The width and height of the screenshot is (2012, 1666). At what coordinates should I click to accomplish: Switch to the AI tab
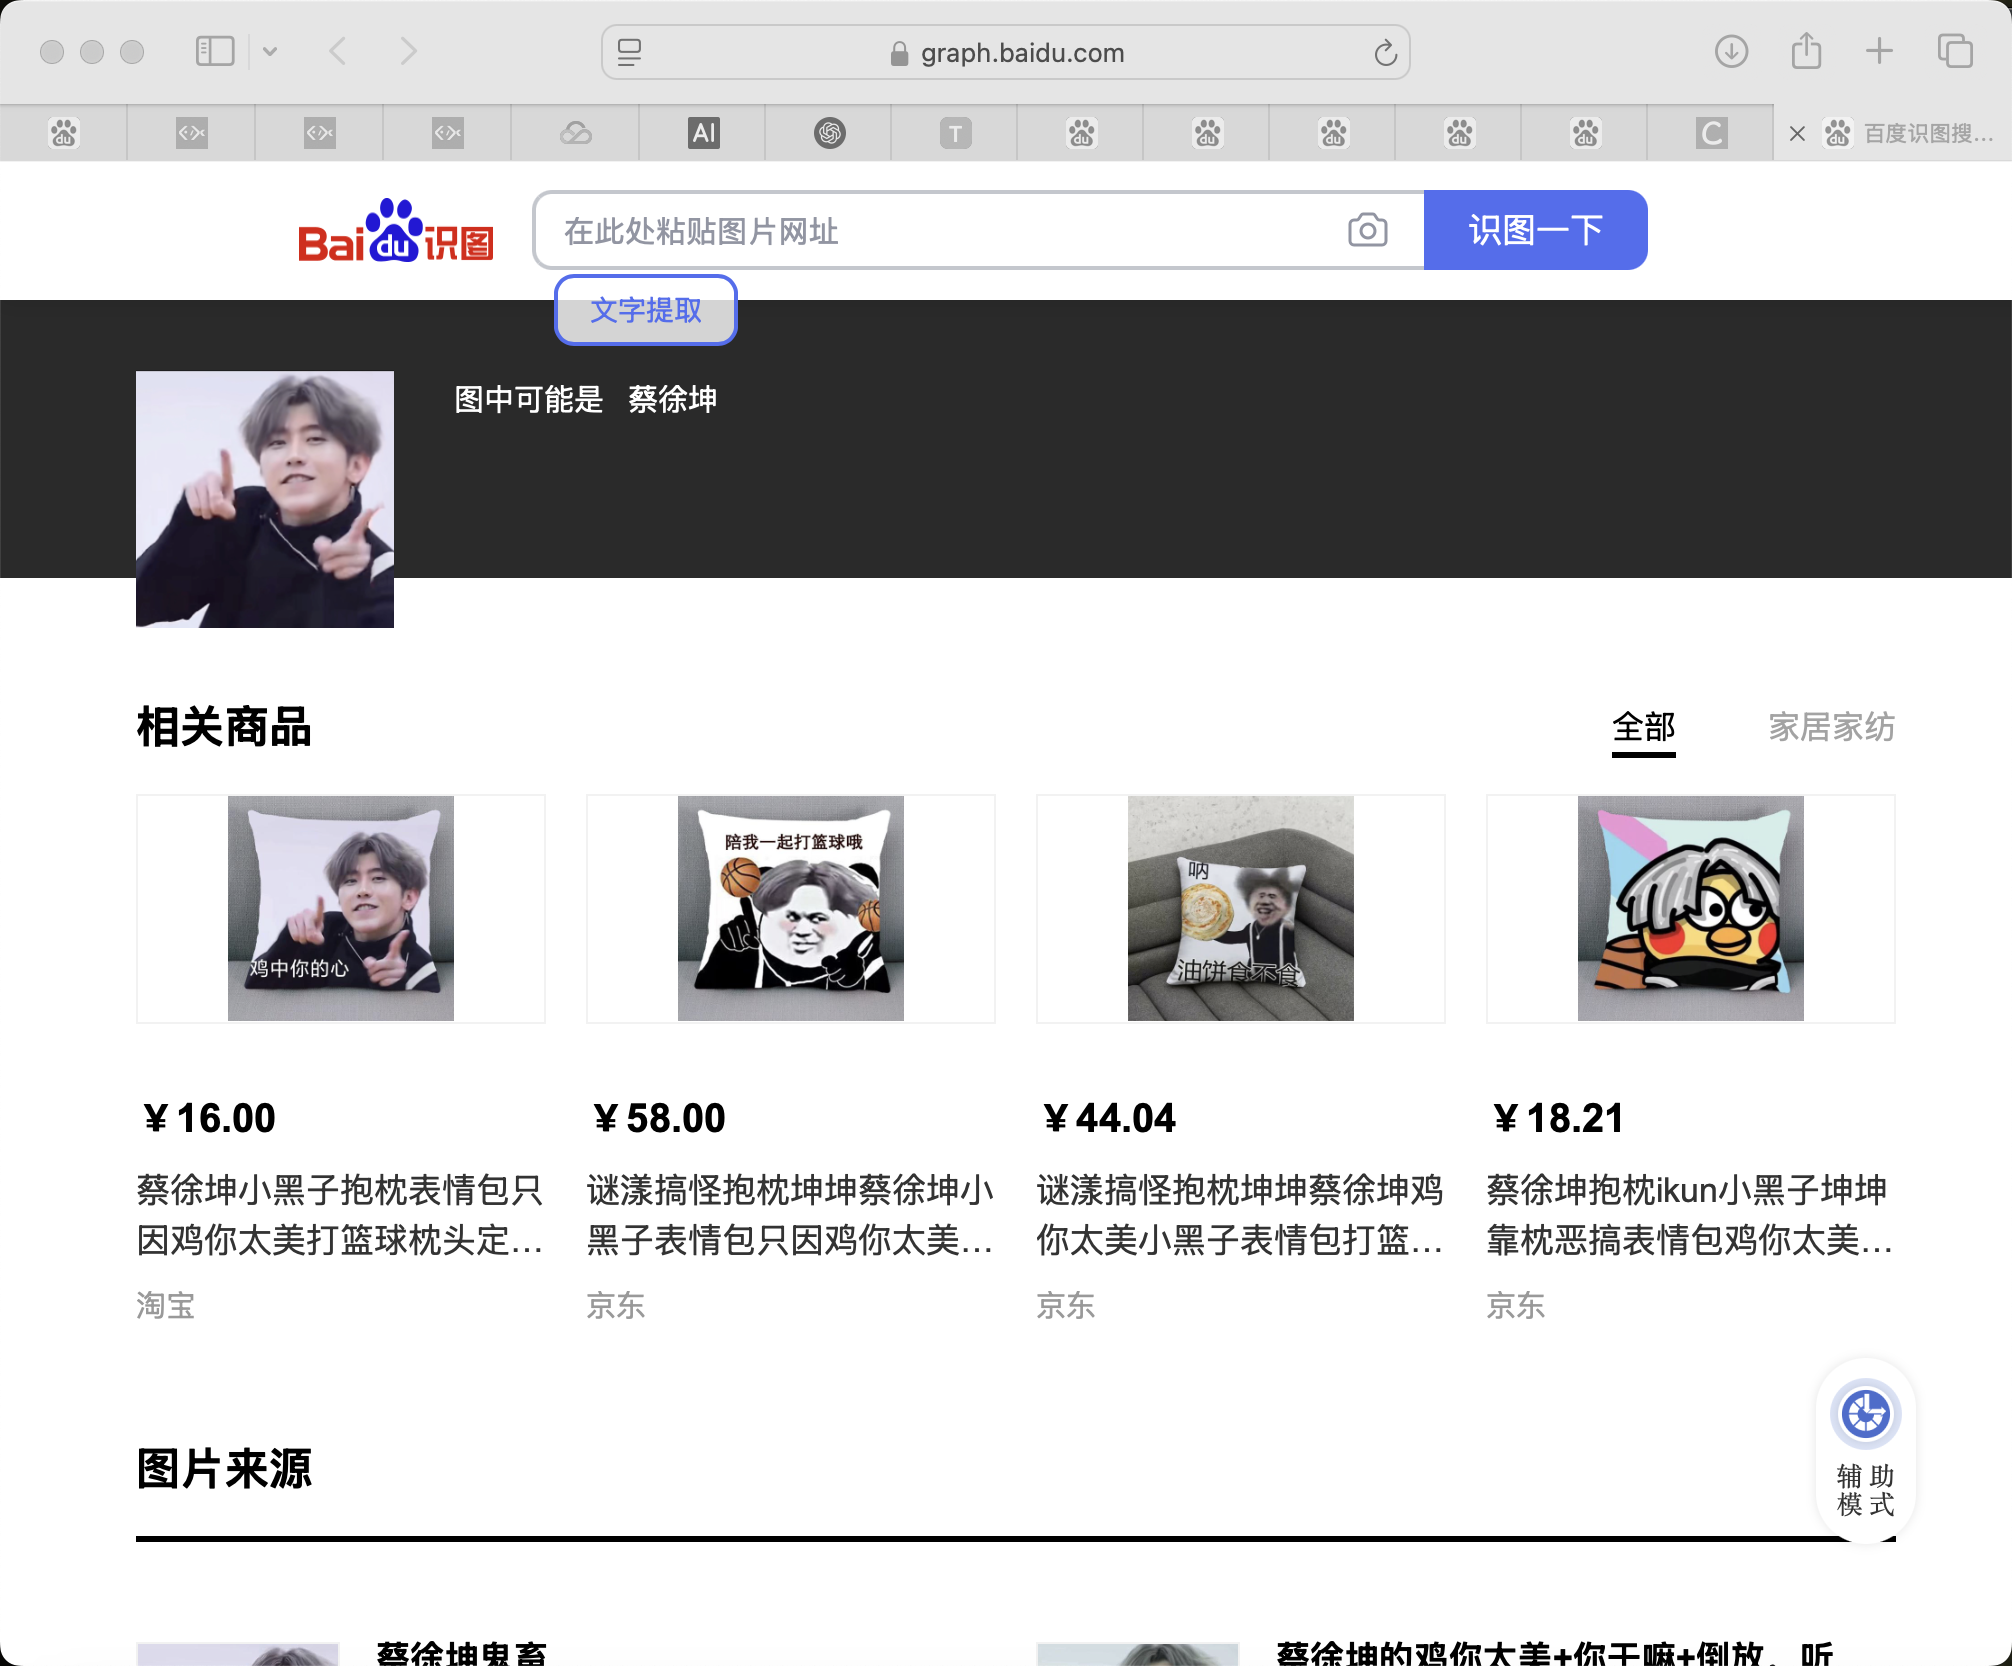(x=704, y=133)
